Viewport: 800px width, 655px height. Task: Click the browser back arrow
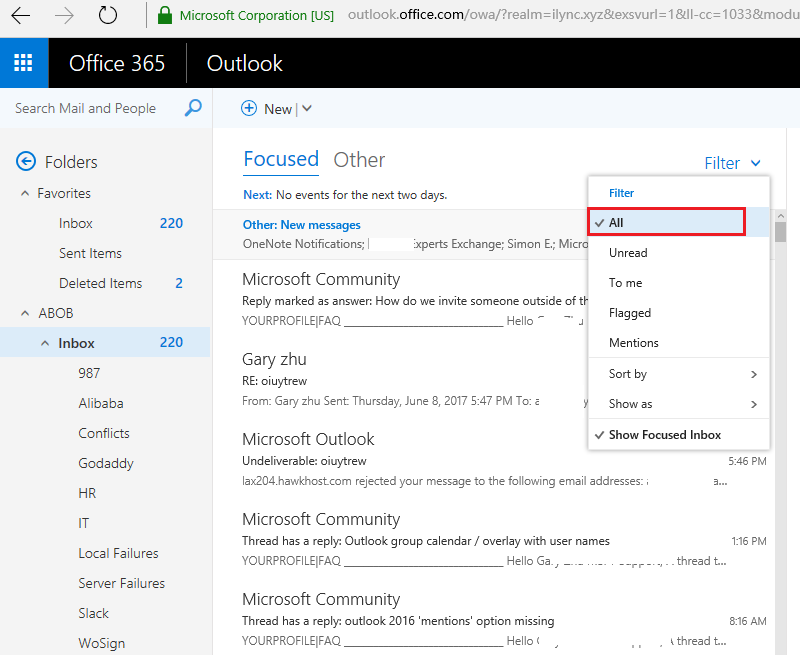(x=22, y=16)
